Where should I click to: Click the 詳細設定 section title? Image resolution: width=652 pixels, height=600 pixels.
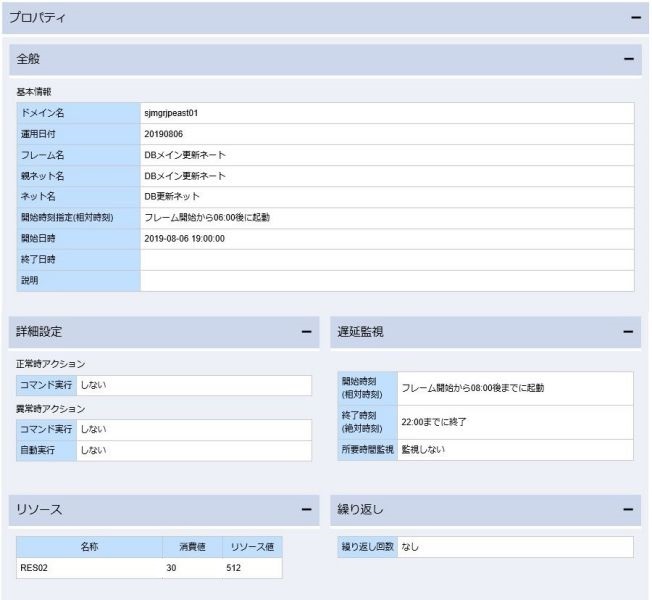[39, 332]
